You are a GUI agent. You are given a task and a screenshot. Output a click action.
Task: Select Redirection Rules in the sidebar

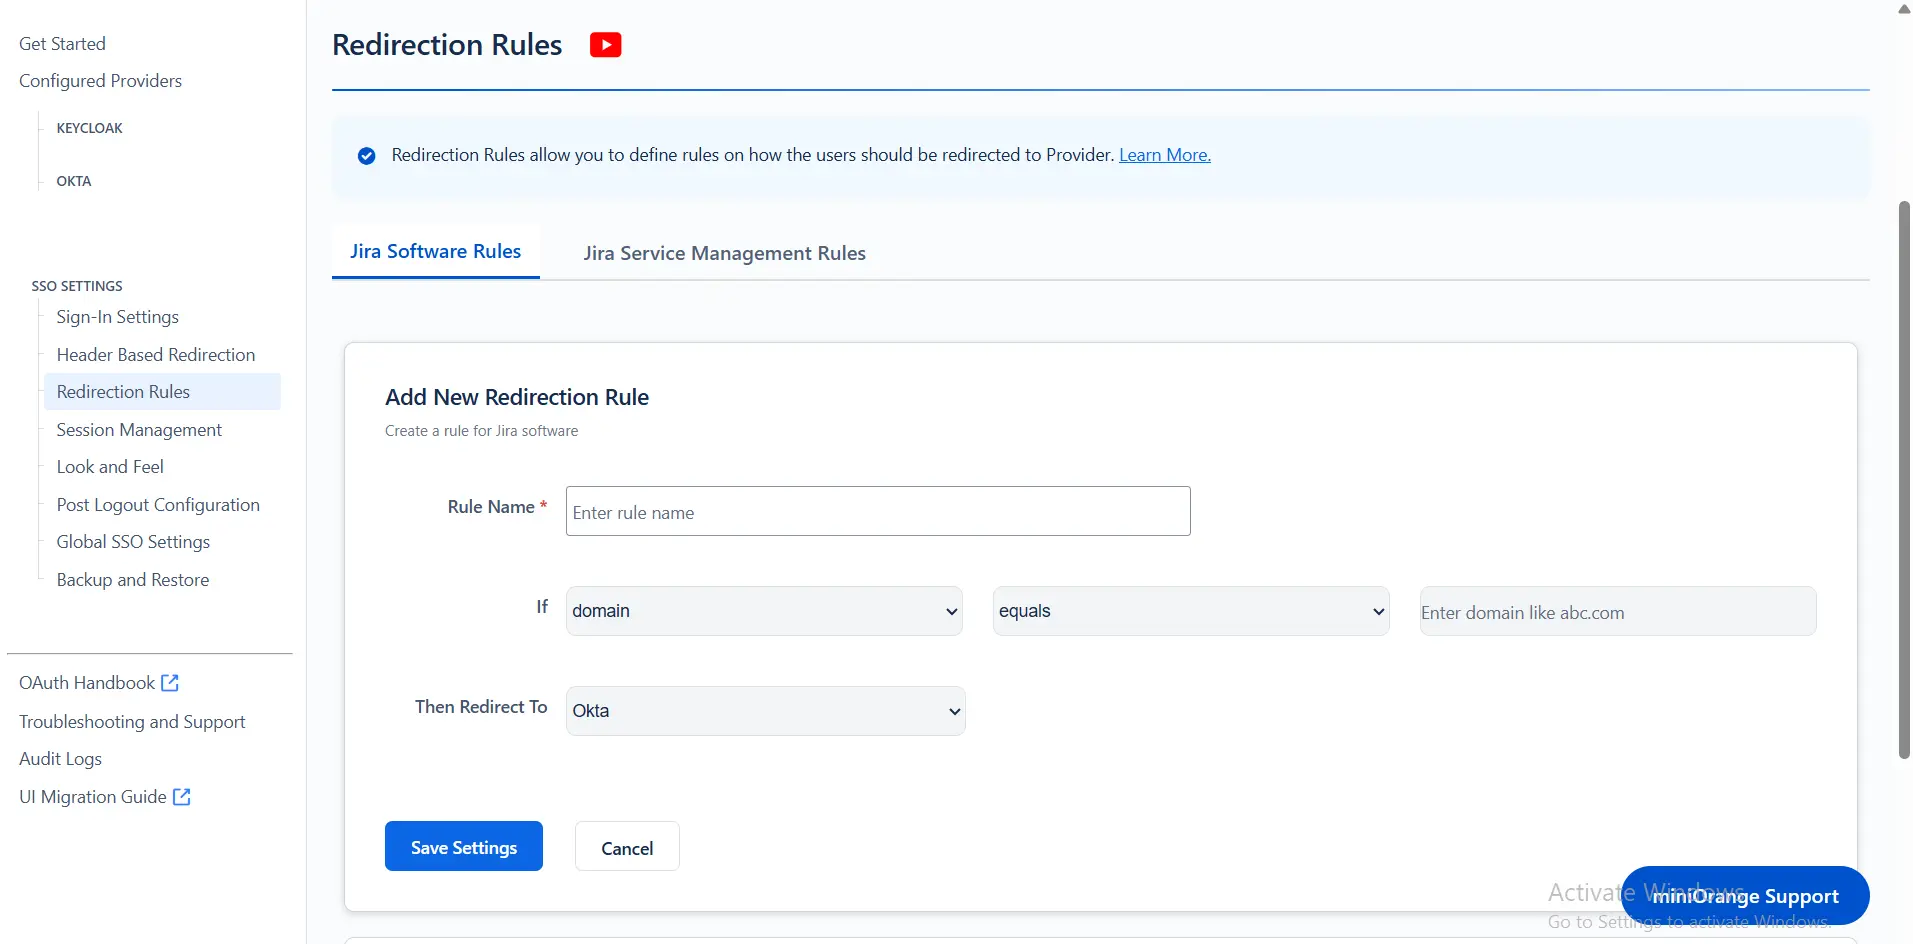click(162, 392)
